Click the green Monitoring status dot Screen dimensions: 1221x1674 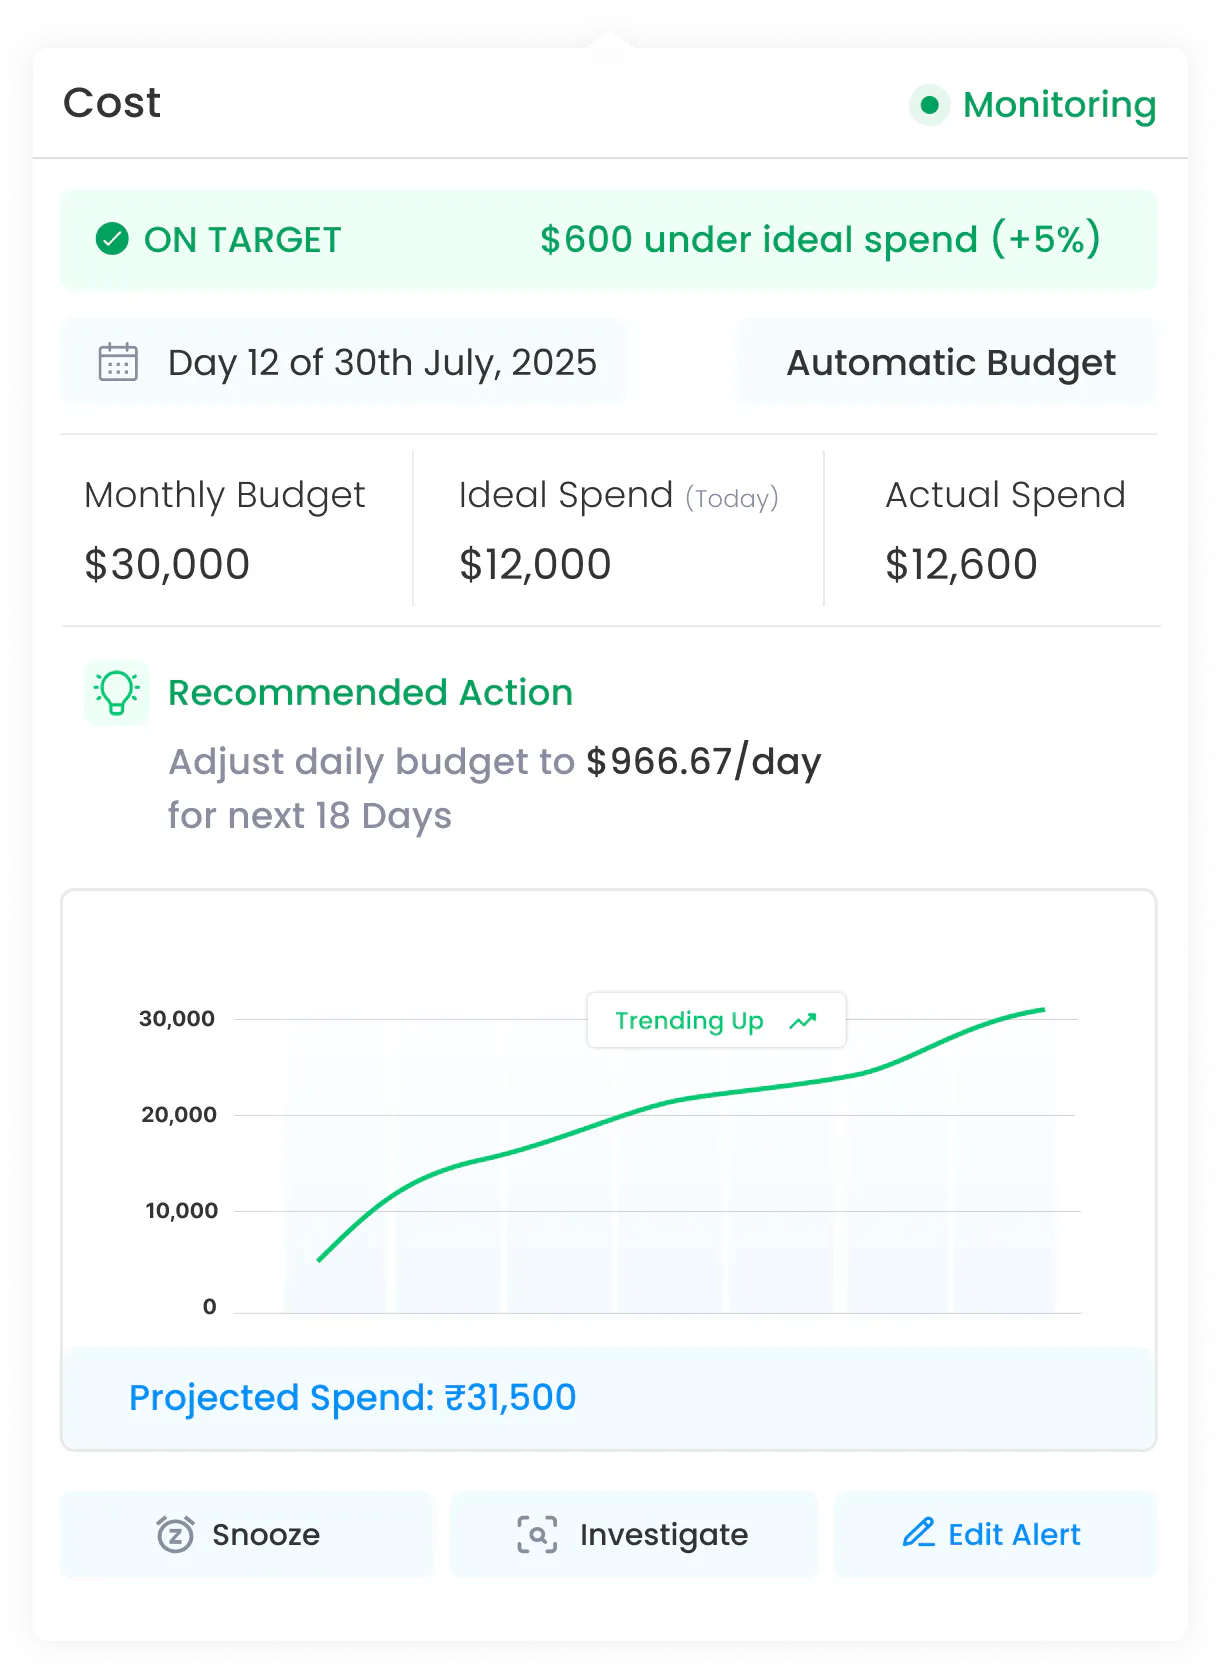coord(929,105)
